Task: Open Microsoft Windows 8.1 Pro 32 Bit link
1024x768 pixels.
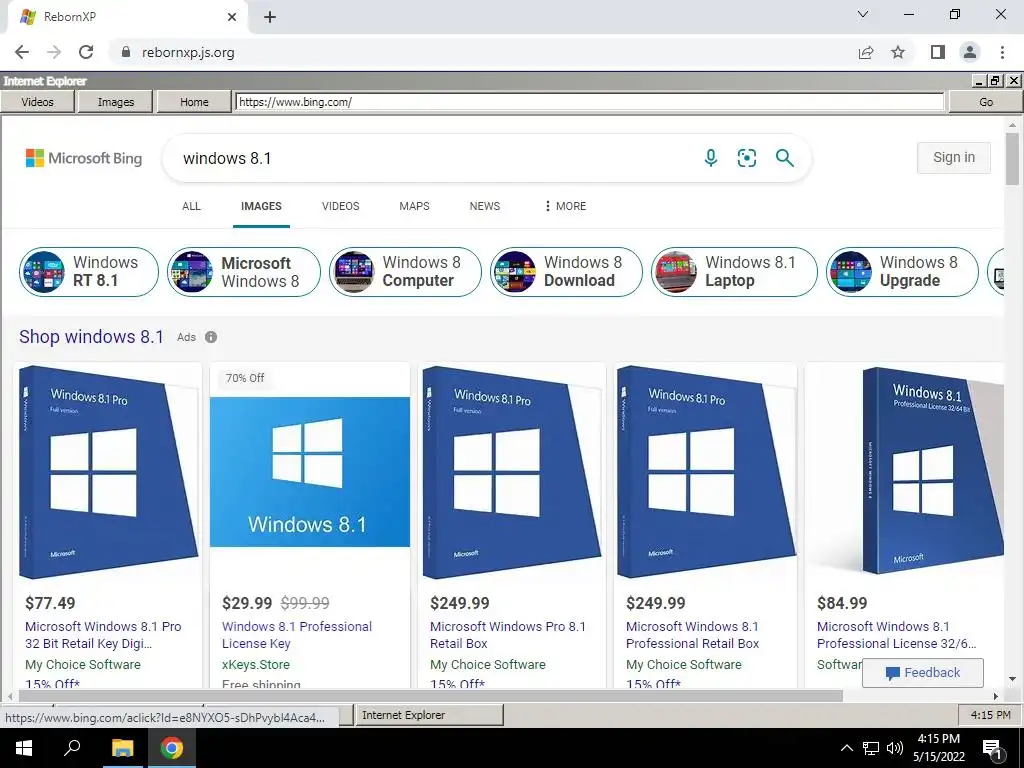Action: (103, 635)
